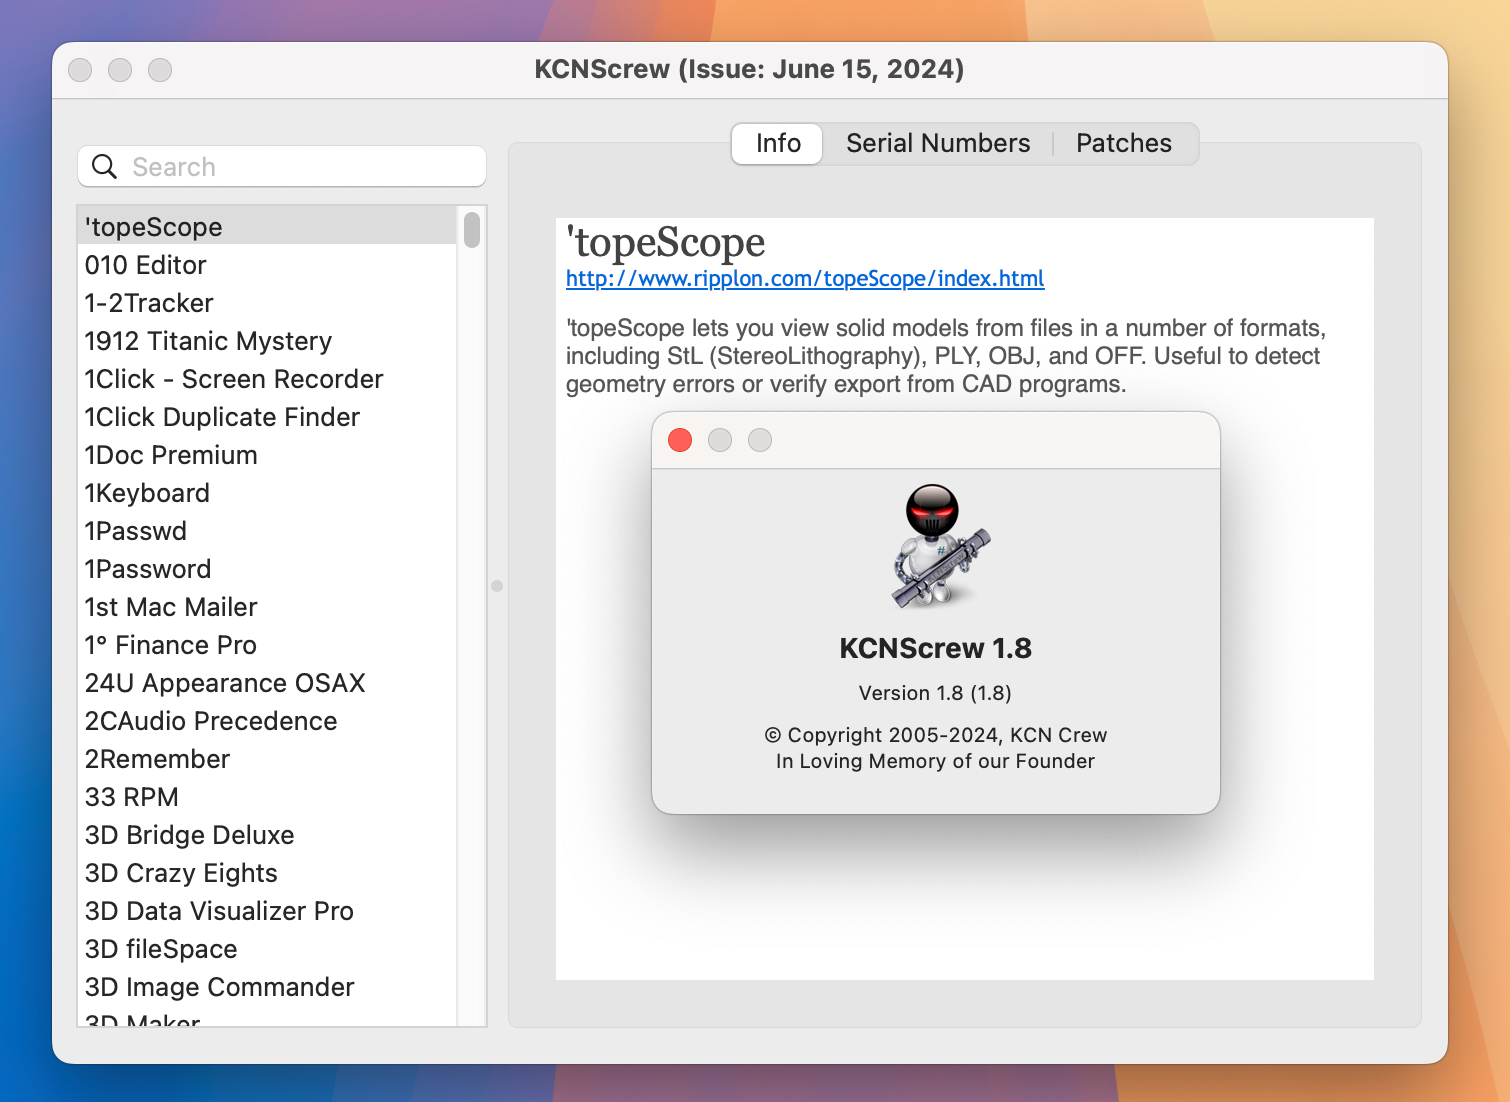Viewport: 1510px width, 1102px height.
Task: Select 3D Crazy Eights
Action: coord(267,873)
